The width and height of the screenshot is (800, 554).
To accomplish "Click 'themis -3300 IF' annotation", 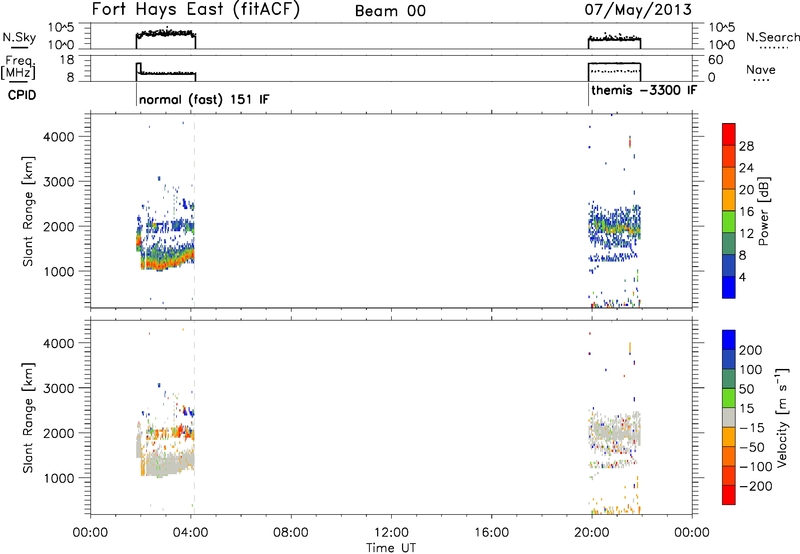I will [644, 90].
